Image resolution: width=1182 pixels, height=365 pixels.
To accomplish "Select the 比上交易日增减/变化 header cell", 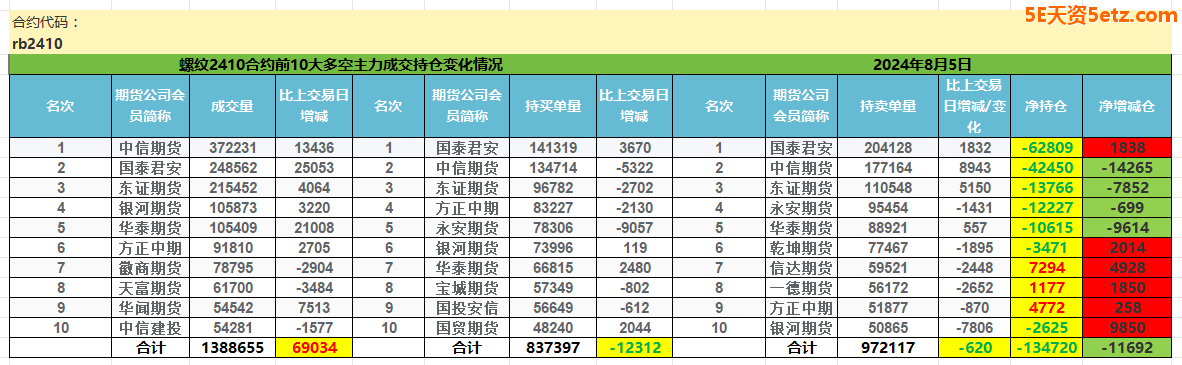I will click(974, 106).
